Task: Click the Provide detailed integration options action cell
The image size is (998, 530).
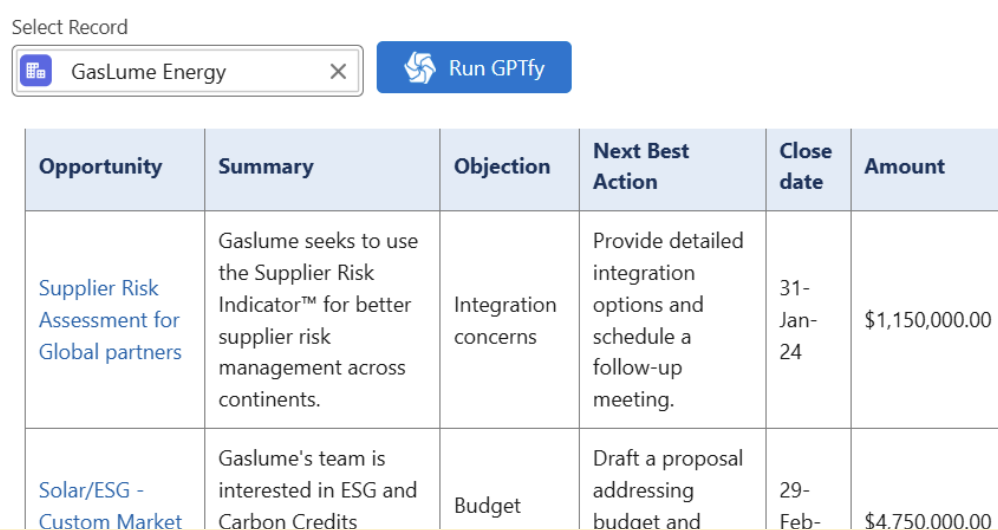Action: pyautogui.click(x=667, y=320)
